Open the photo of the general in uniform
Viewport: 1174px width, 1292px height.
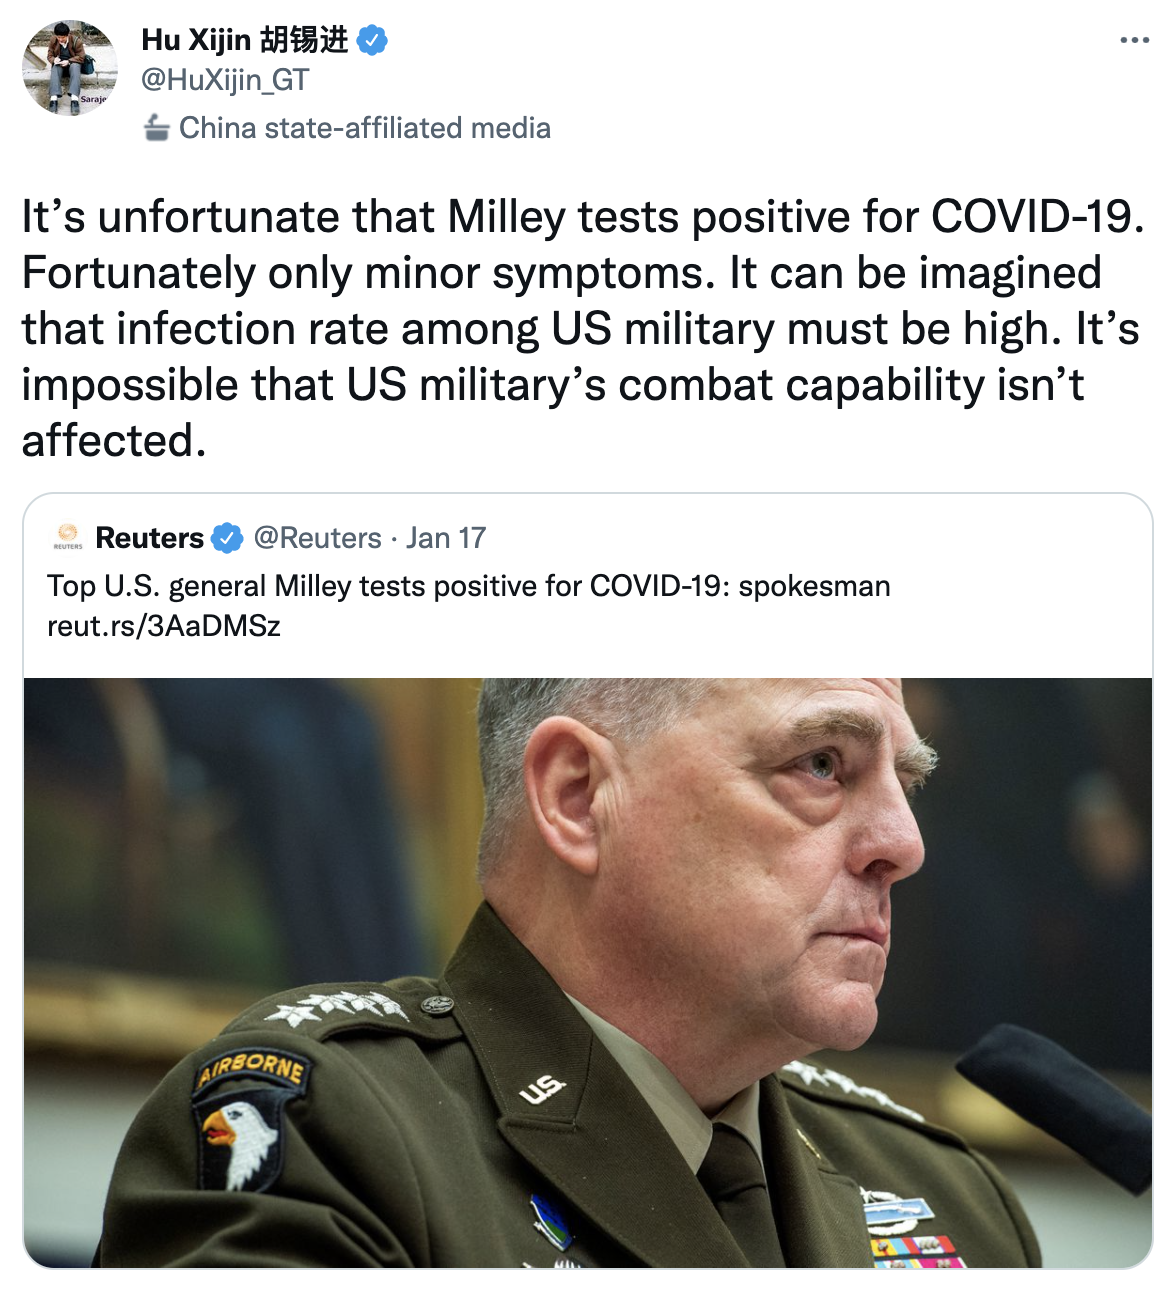point(588,973)
